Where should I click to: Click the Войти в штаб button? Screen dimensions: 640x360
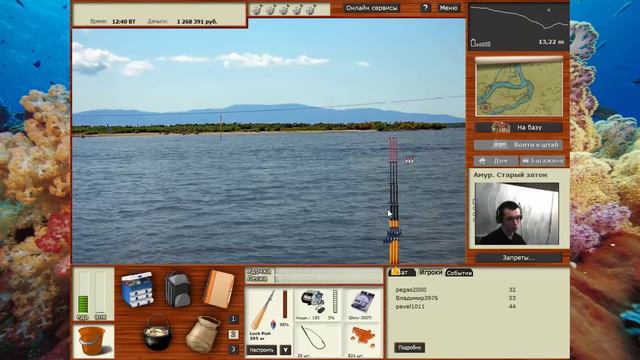pyautogui.click(x=519, y=145)
